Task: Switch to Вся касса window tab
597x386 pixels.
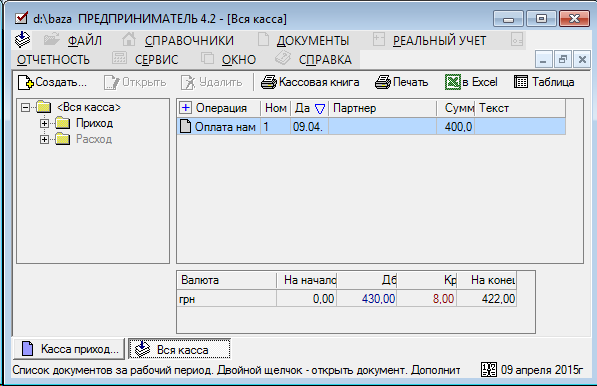Action: click(179, 349)
